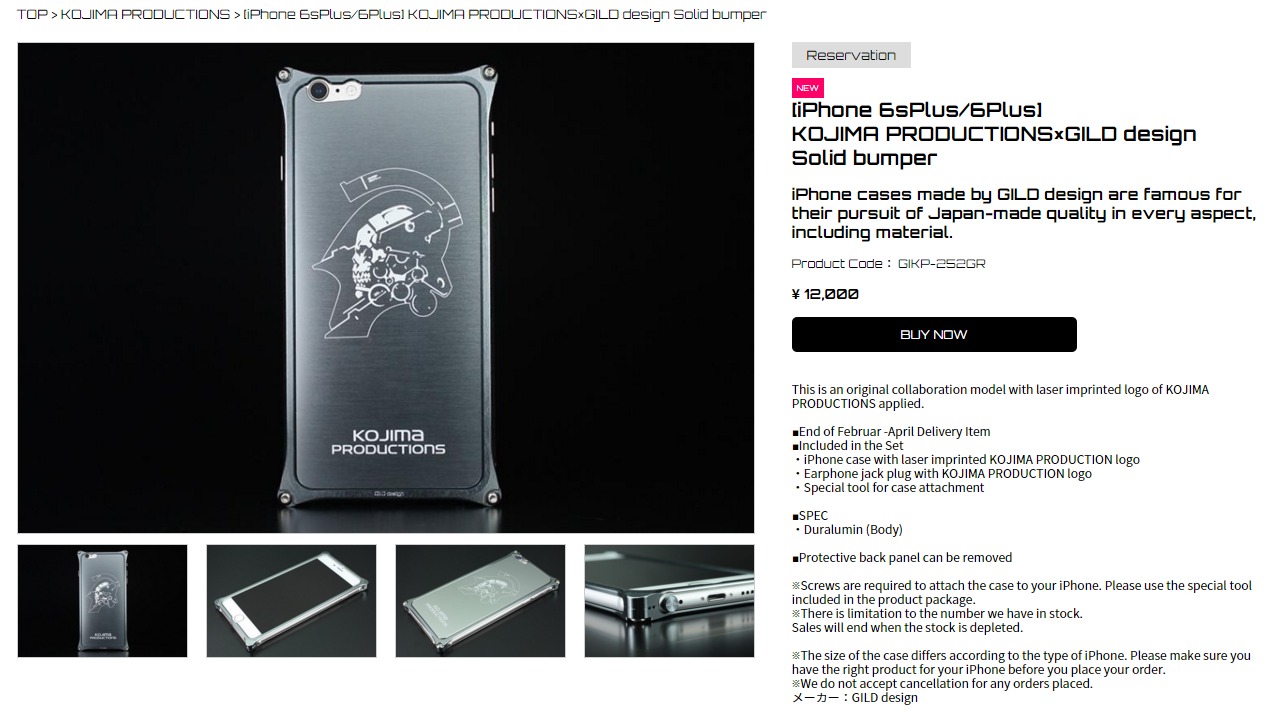Select thumbnail showing the phone face-up
The width and height of the screenshot is (1265, 719).
click(x=291, y=601)
